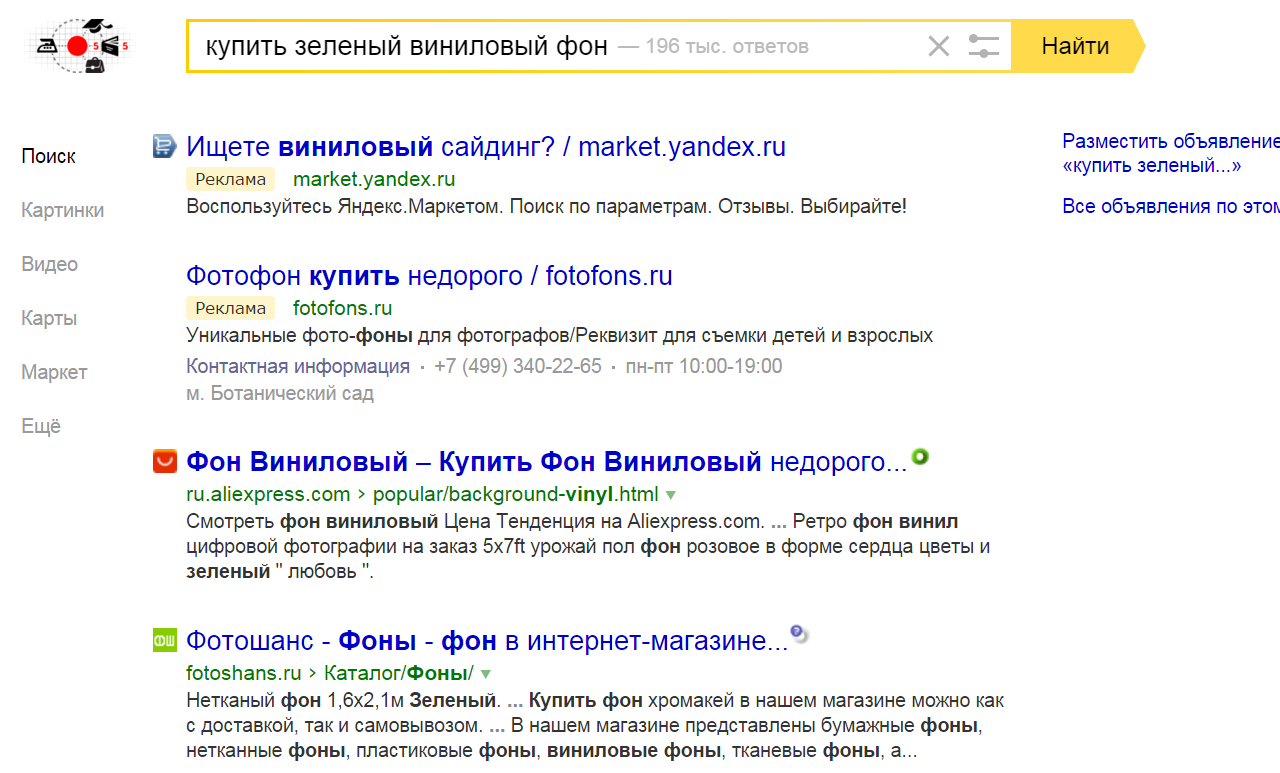Open green fotofons.ru URL link
The image size is (1280, 773).
point(342,308)
